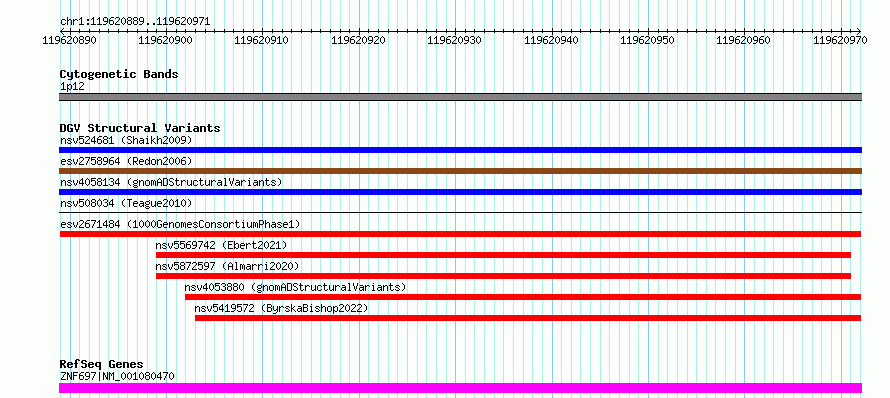The image size is (890, 398).
Task: Click the Cytogenetic Bands track heading
Action: point(119,74)
